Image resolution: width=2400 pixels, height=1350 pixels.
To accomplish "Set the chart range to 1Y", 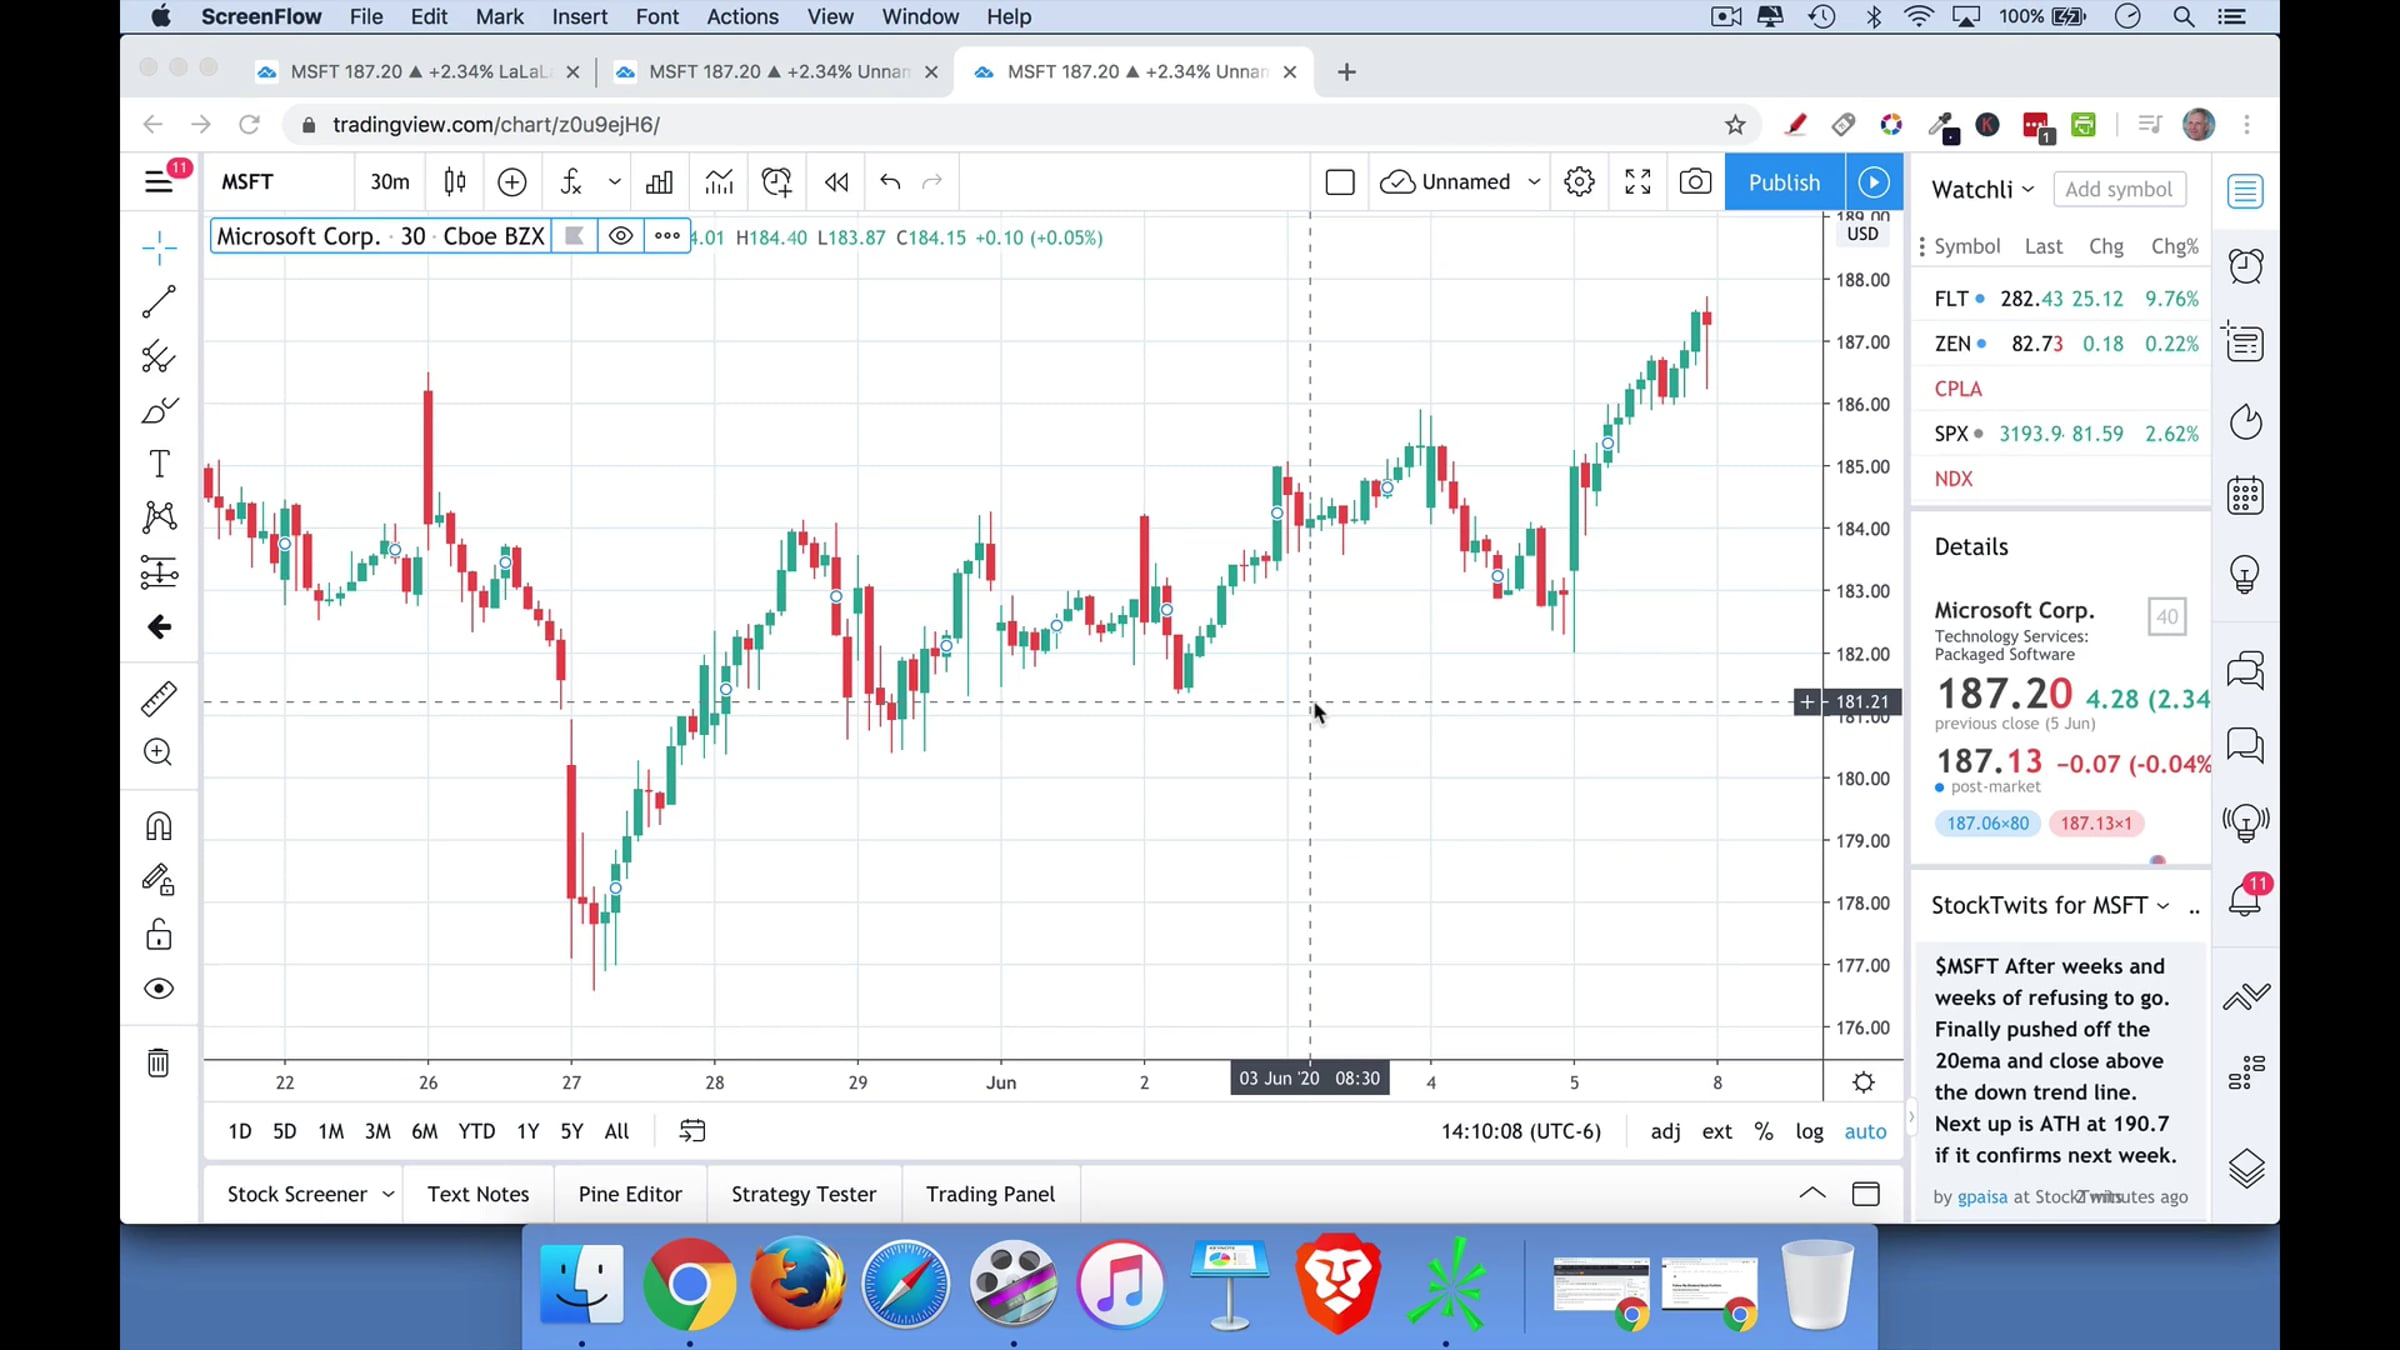I will click(528, 1131).
